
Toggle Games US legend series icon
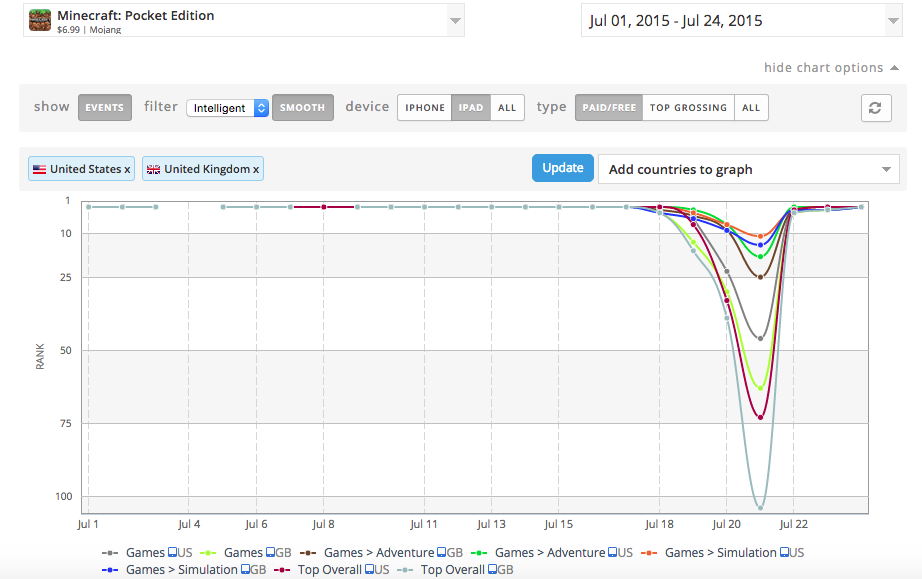pos(111,552)
